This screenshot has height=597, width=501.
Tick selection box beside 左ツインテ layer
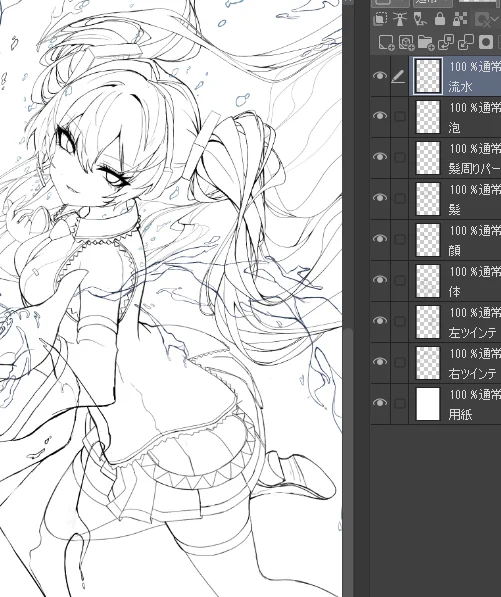pos(399,322)
